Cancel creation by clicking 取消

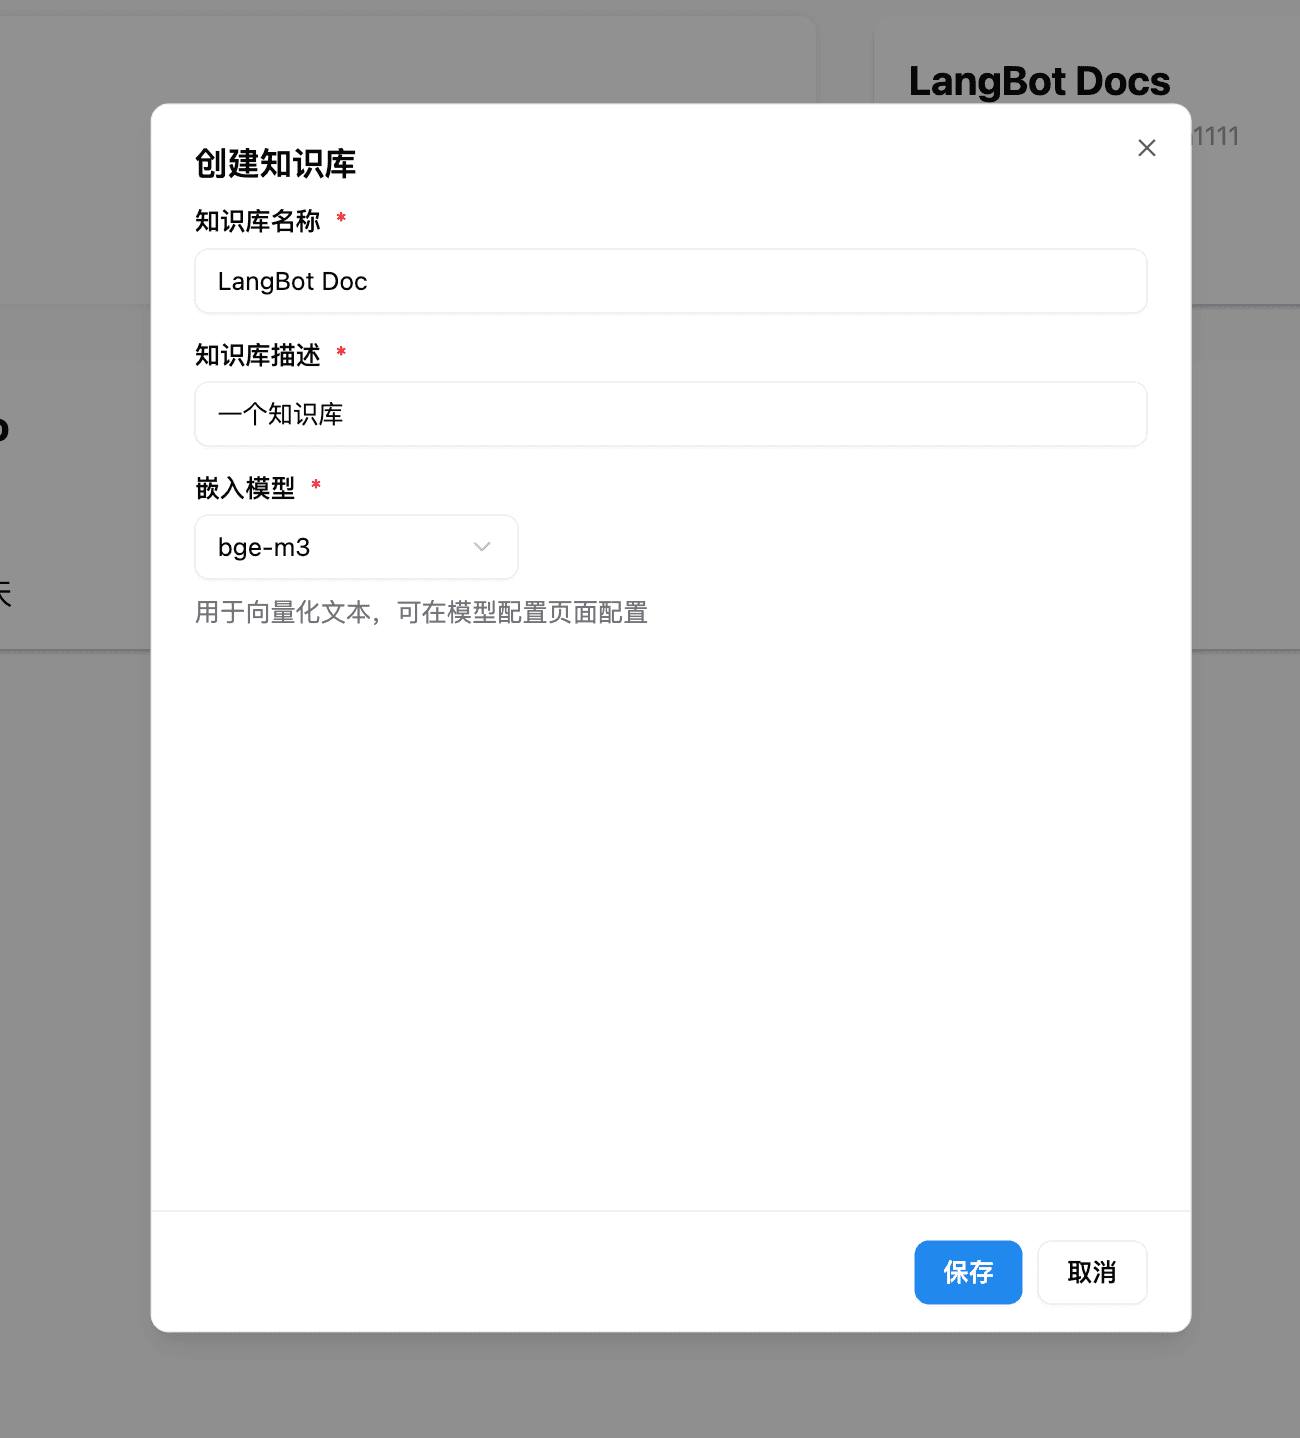click(x=1091, y=1272)
